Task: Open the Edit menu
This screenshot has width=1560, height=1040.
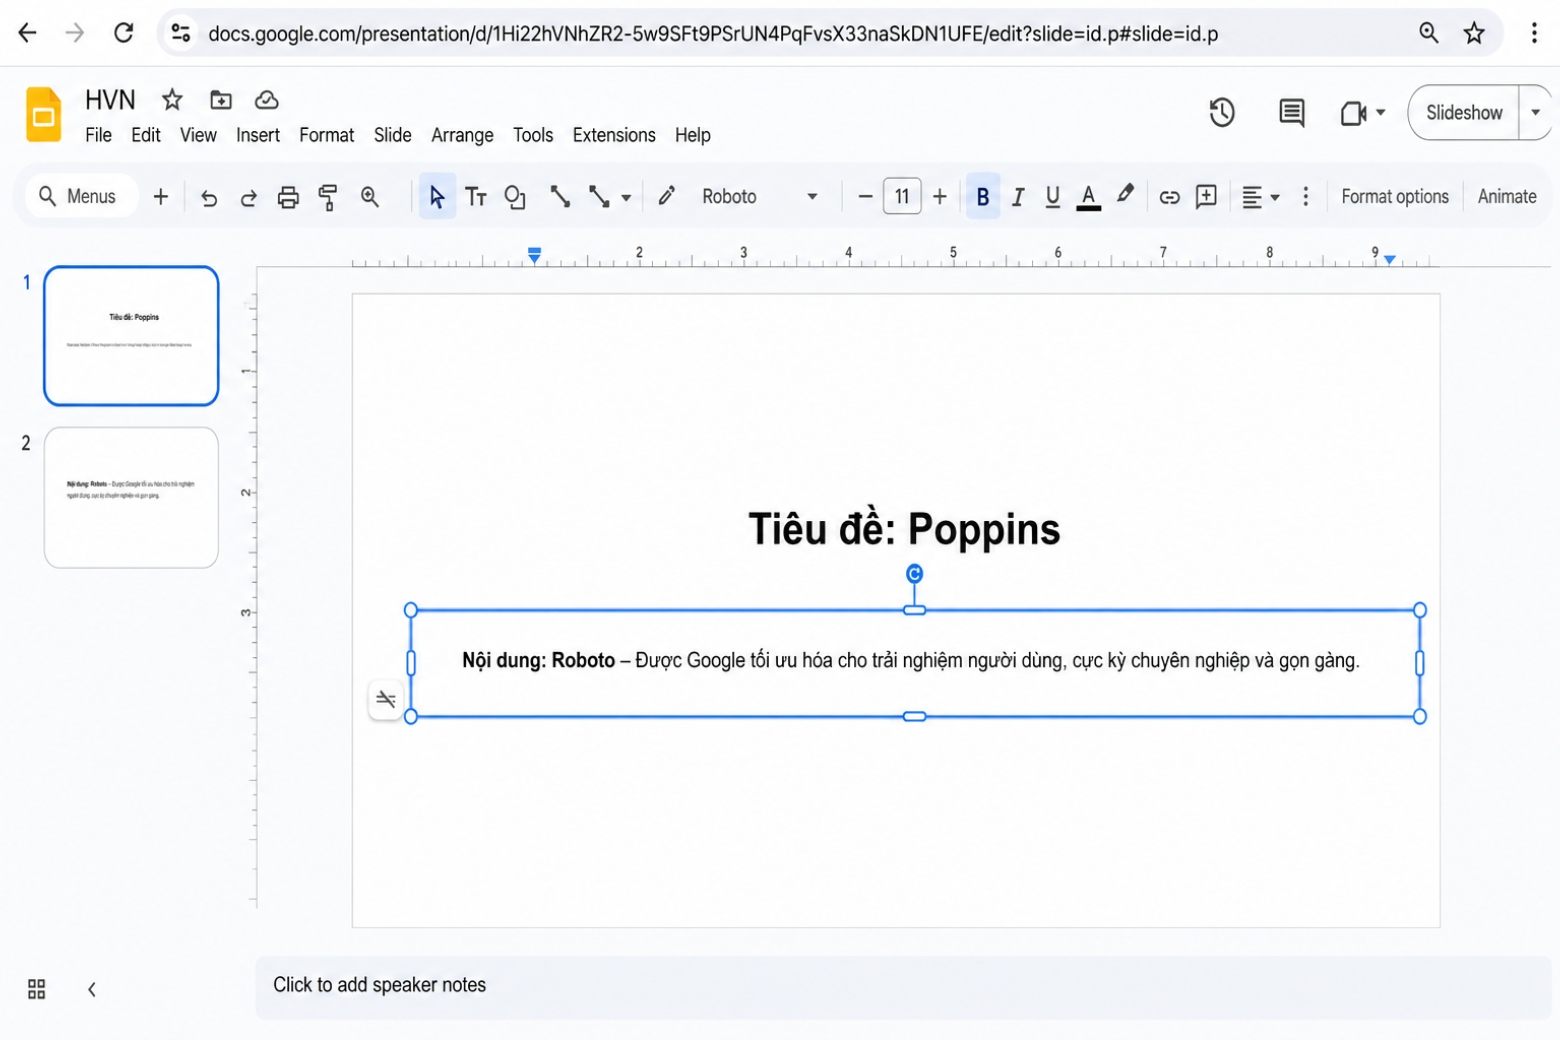Action: pos(146,135)
